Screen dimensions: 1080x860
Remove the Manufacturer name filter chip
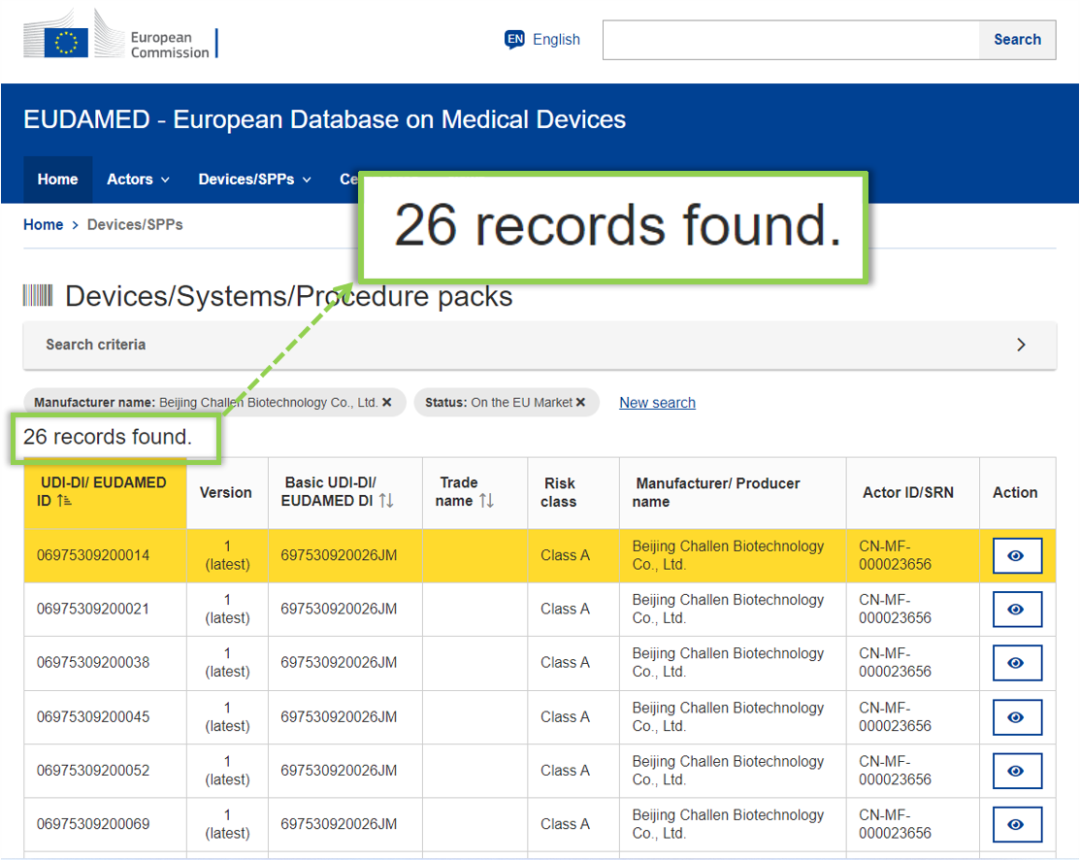point(387,402)
